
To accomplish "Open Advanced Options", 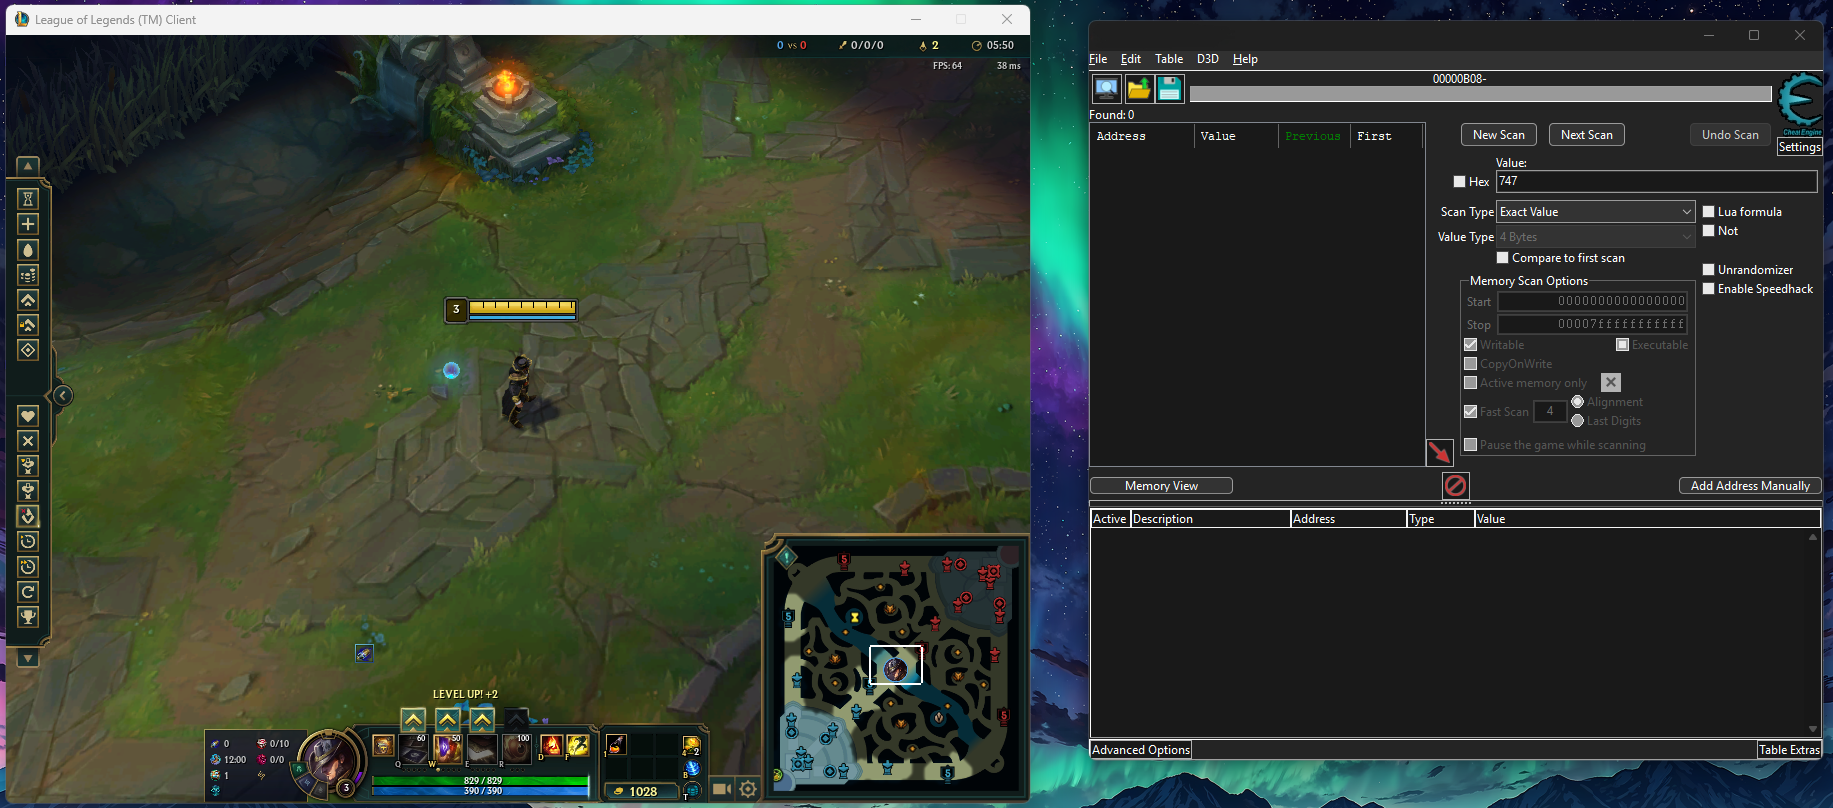I will pyautogui.click(x=1141, y=750).
